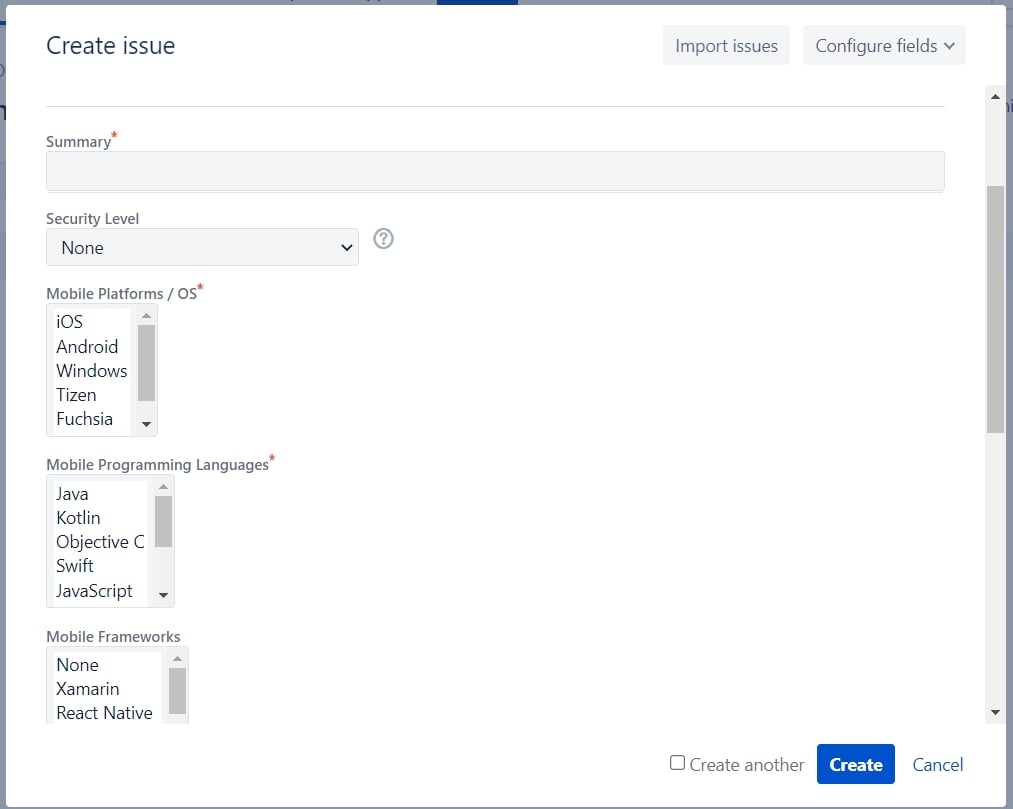Cancel the Create issue dialog
The image size is (1013, 809).
click(x=937, y=764)
